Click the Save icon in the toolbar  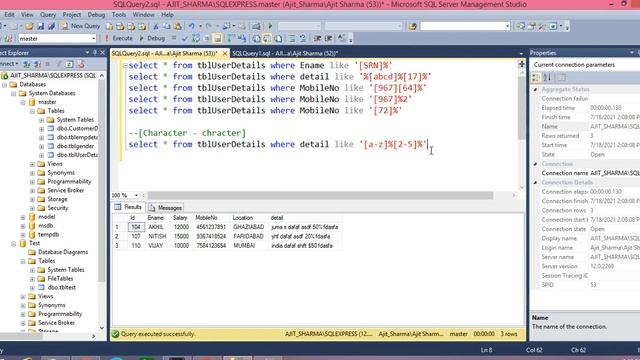(40, 26)
